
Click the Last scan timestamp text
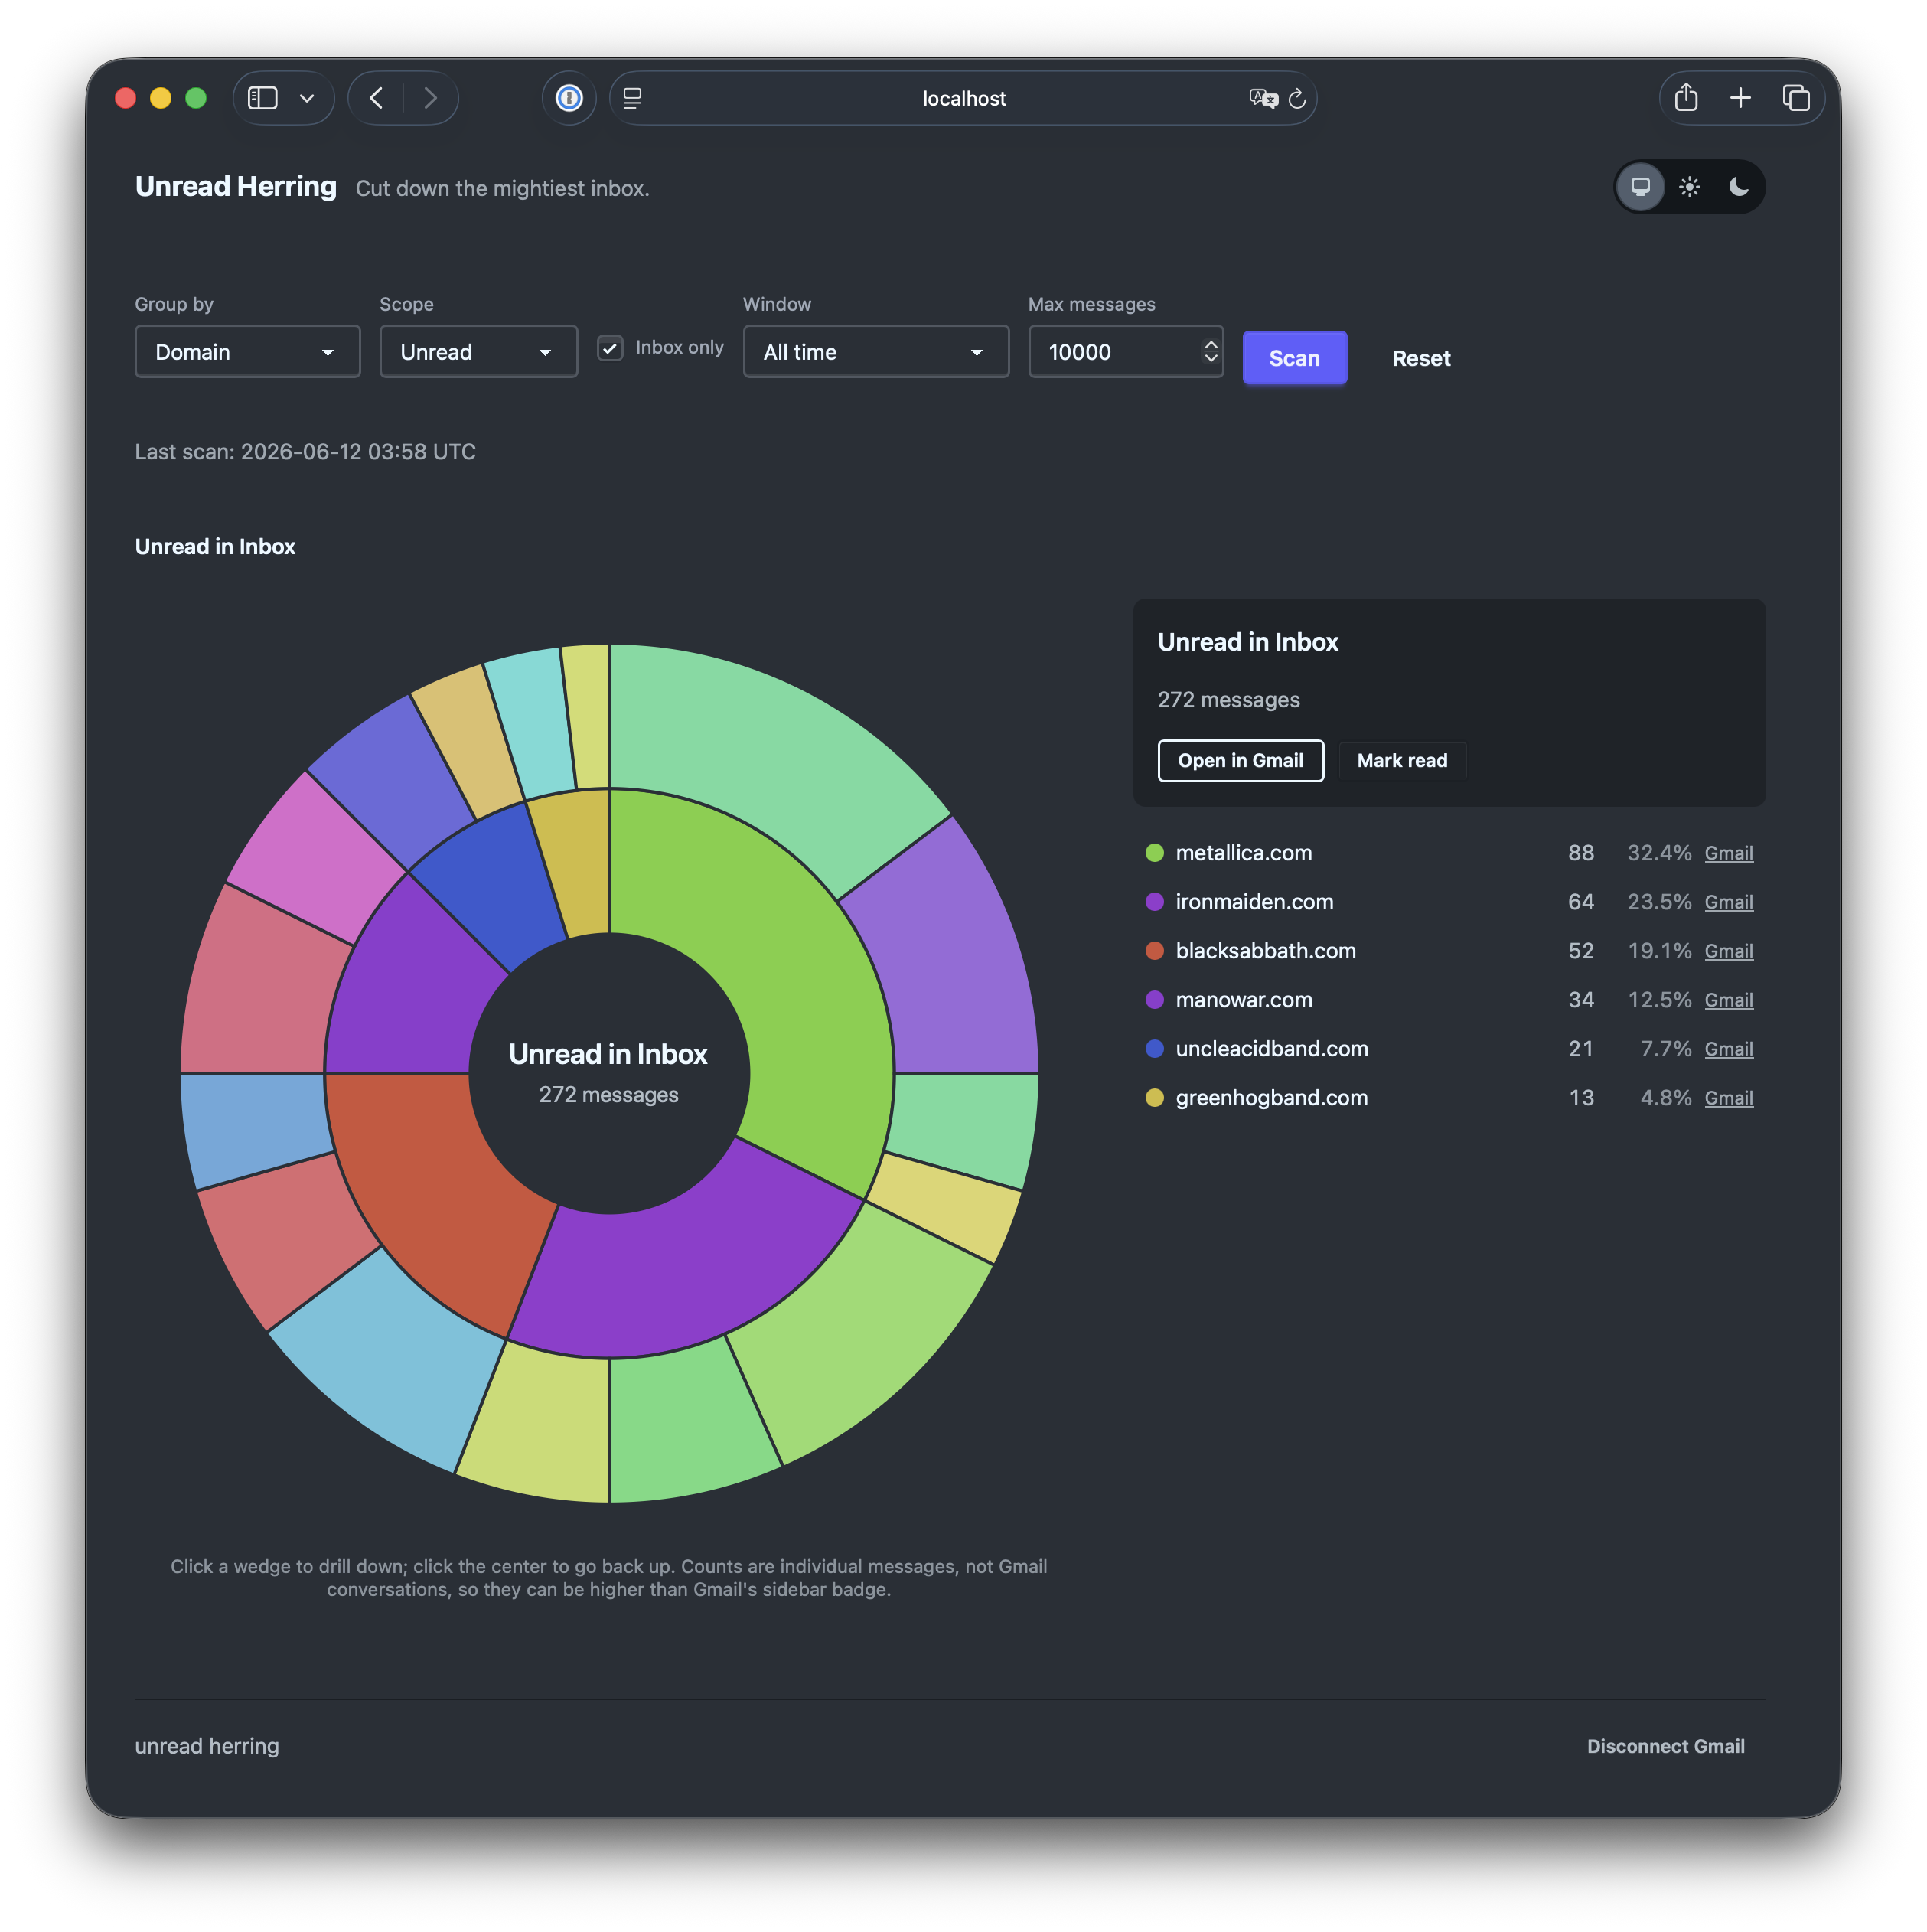point(305,452)
